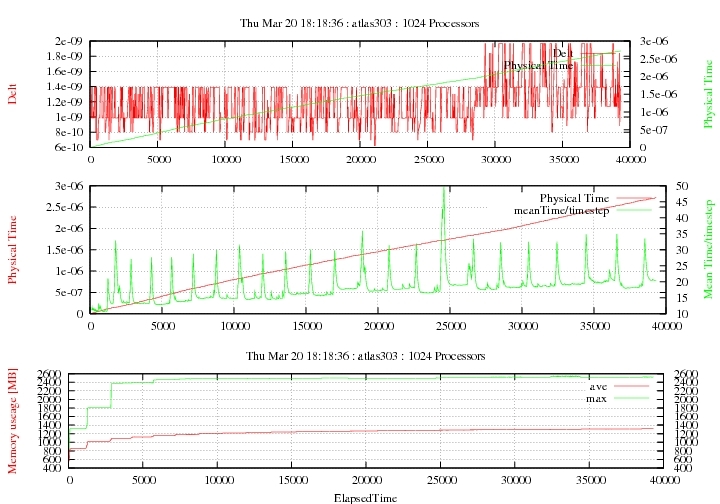Click the '6e-10' tick label

tap(68, 147)
